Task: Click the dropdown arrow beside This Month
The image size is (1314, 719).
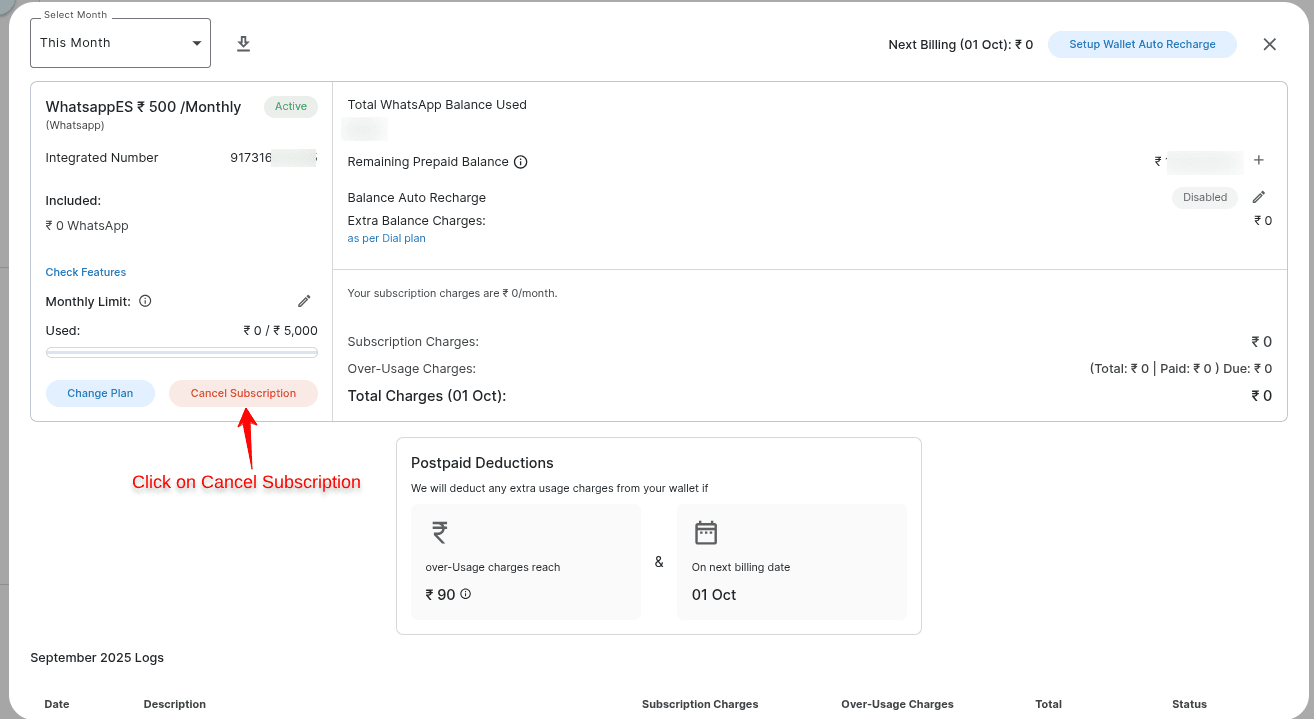Action: [x=197, y=43]
